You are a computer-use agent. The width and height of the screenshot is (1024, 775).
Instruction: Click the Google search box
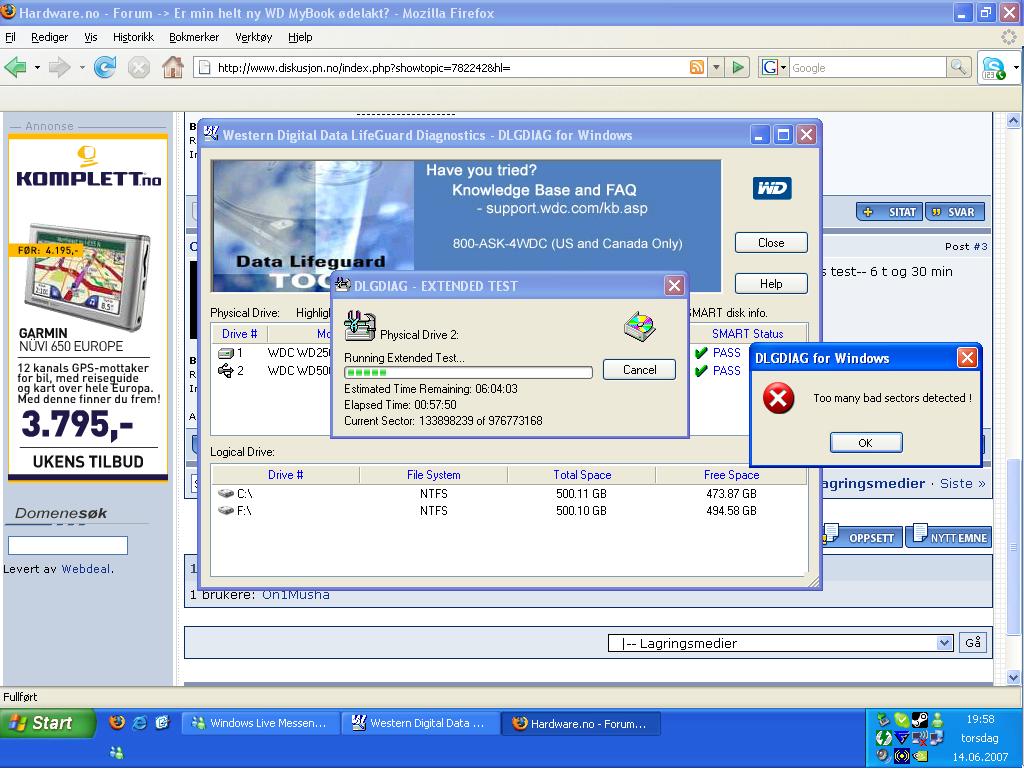pyautogui.click(x=867, y=67)
